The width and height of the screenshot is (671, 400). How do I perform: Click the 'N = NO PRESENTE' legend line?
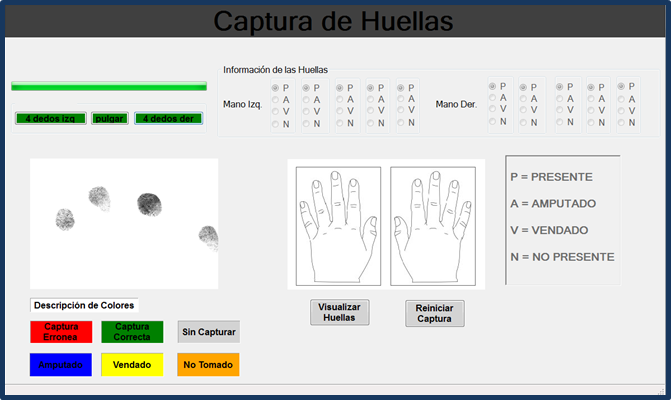(562, 257)
